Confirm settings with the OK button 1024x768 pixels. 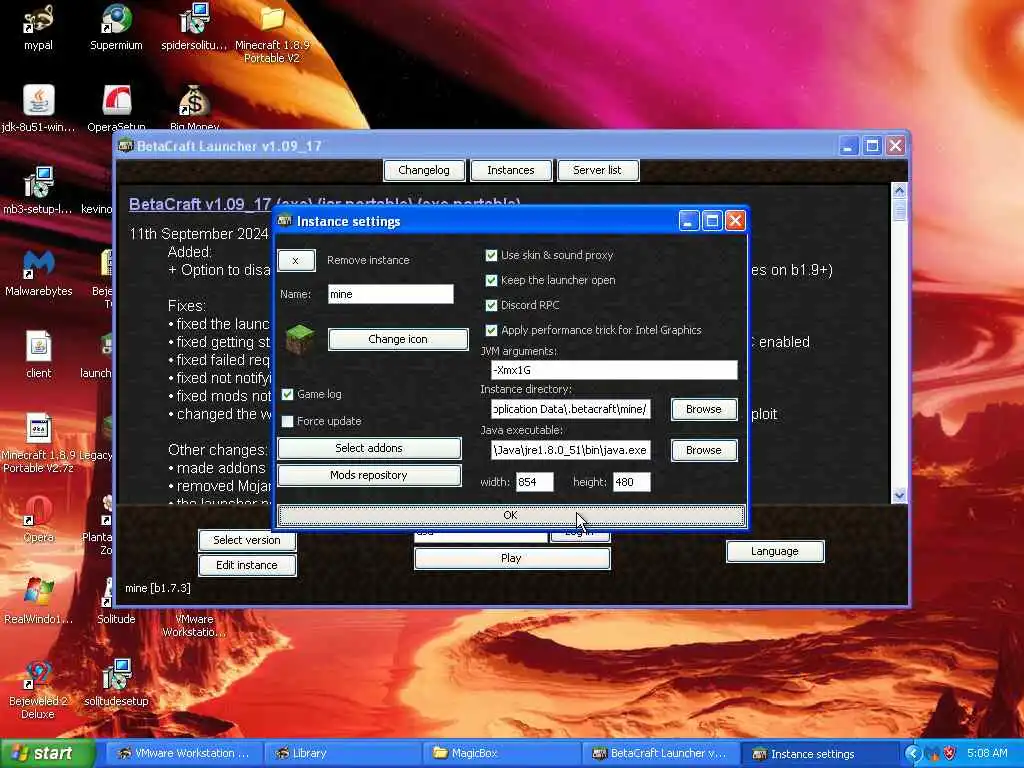point(511,515)
